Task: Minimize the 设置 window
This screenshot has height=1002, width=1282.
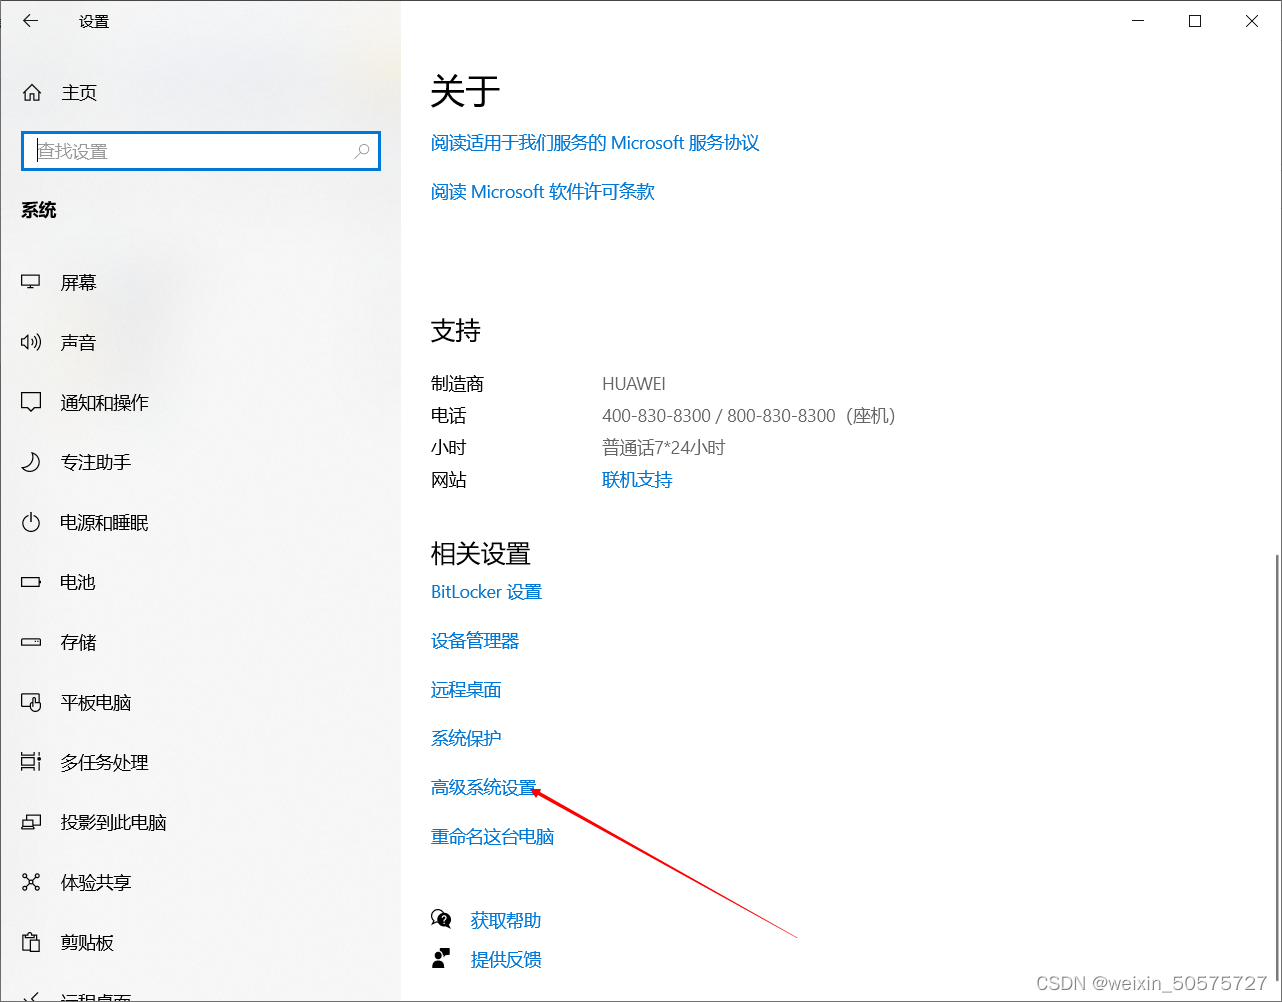Action: [1137, 21]
